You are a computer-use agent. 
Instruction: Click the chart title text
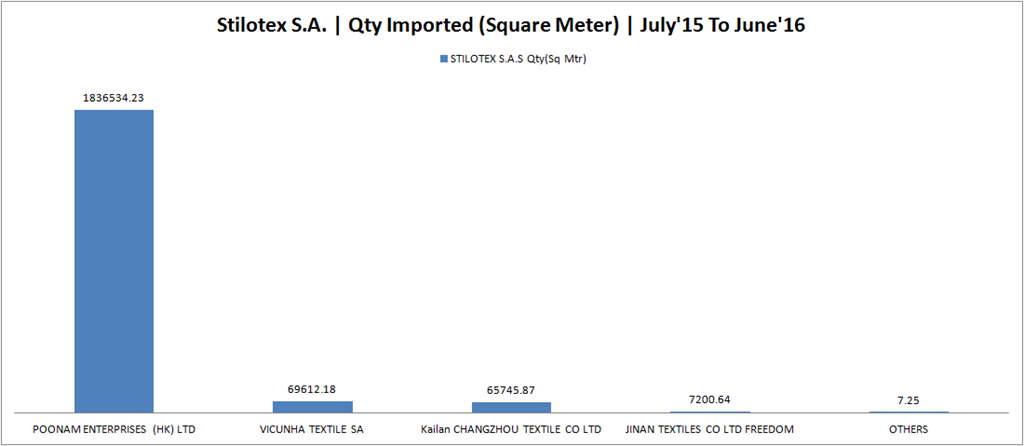tap(511, 25)
